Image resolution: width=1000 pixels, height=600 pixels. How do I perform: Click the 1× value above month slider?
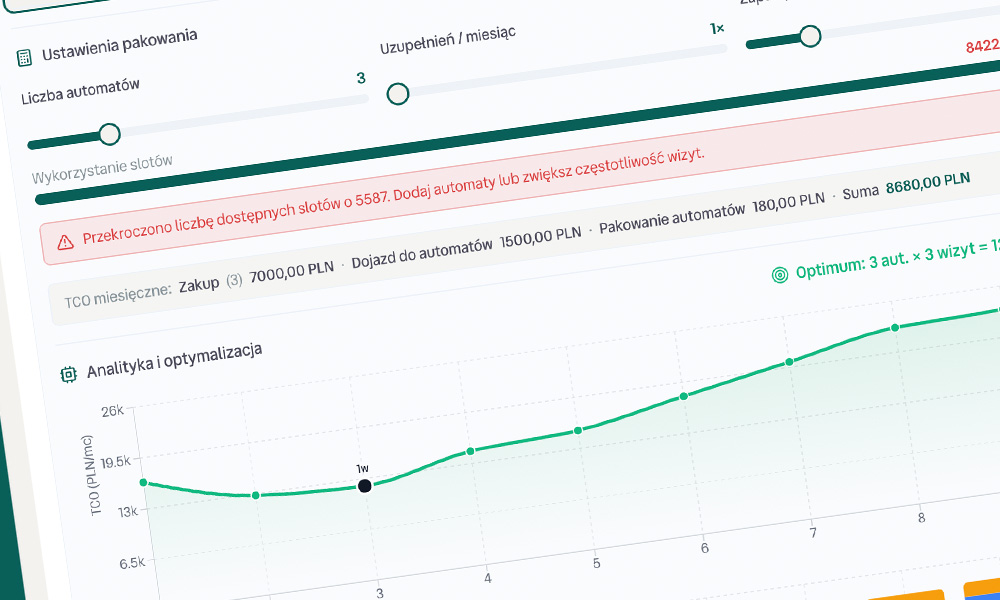(717, 29)
